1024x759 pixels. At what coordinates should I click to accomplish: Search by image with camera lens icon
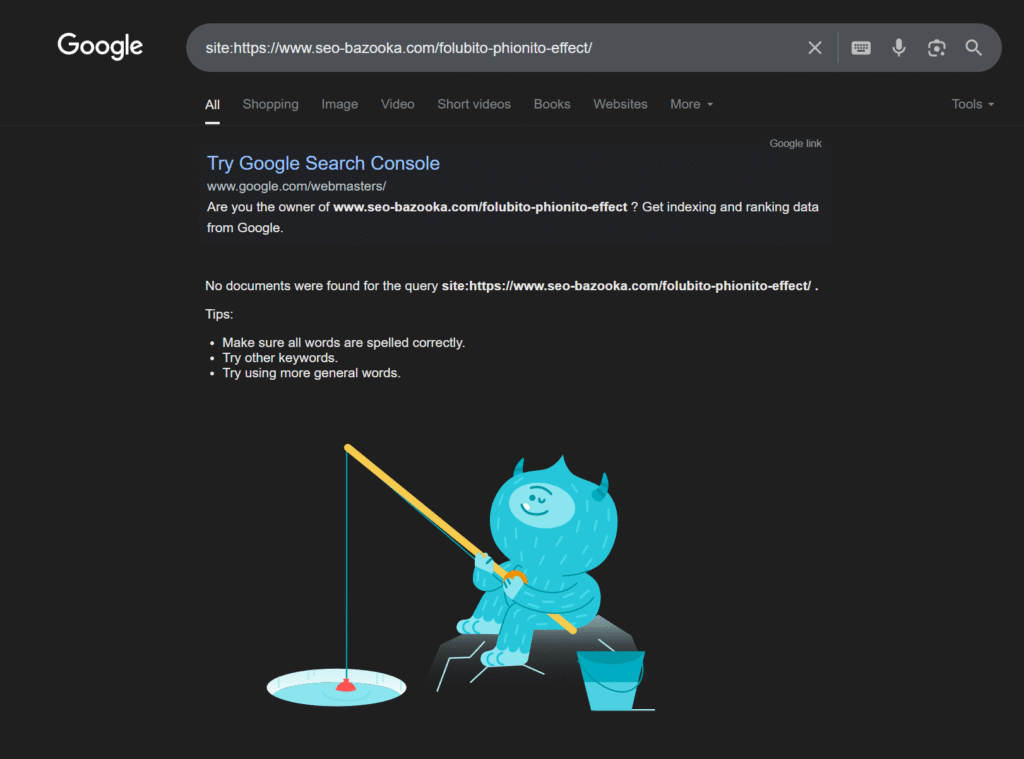(936, 48)
